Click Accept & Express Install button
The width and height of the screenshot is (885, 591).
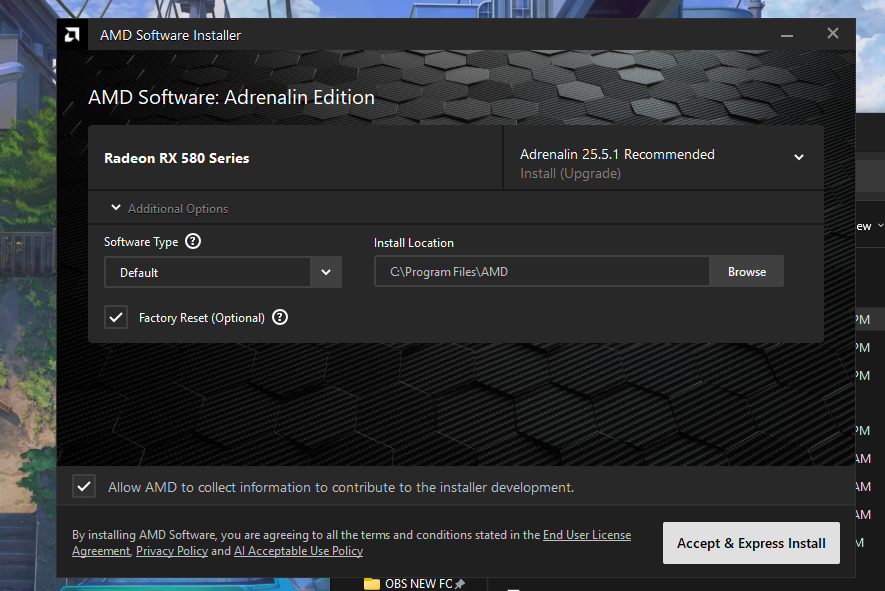tap(751, 543)
